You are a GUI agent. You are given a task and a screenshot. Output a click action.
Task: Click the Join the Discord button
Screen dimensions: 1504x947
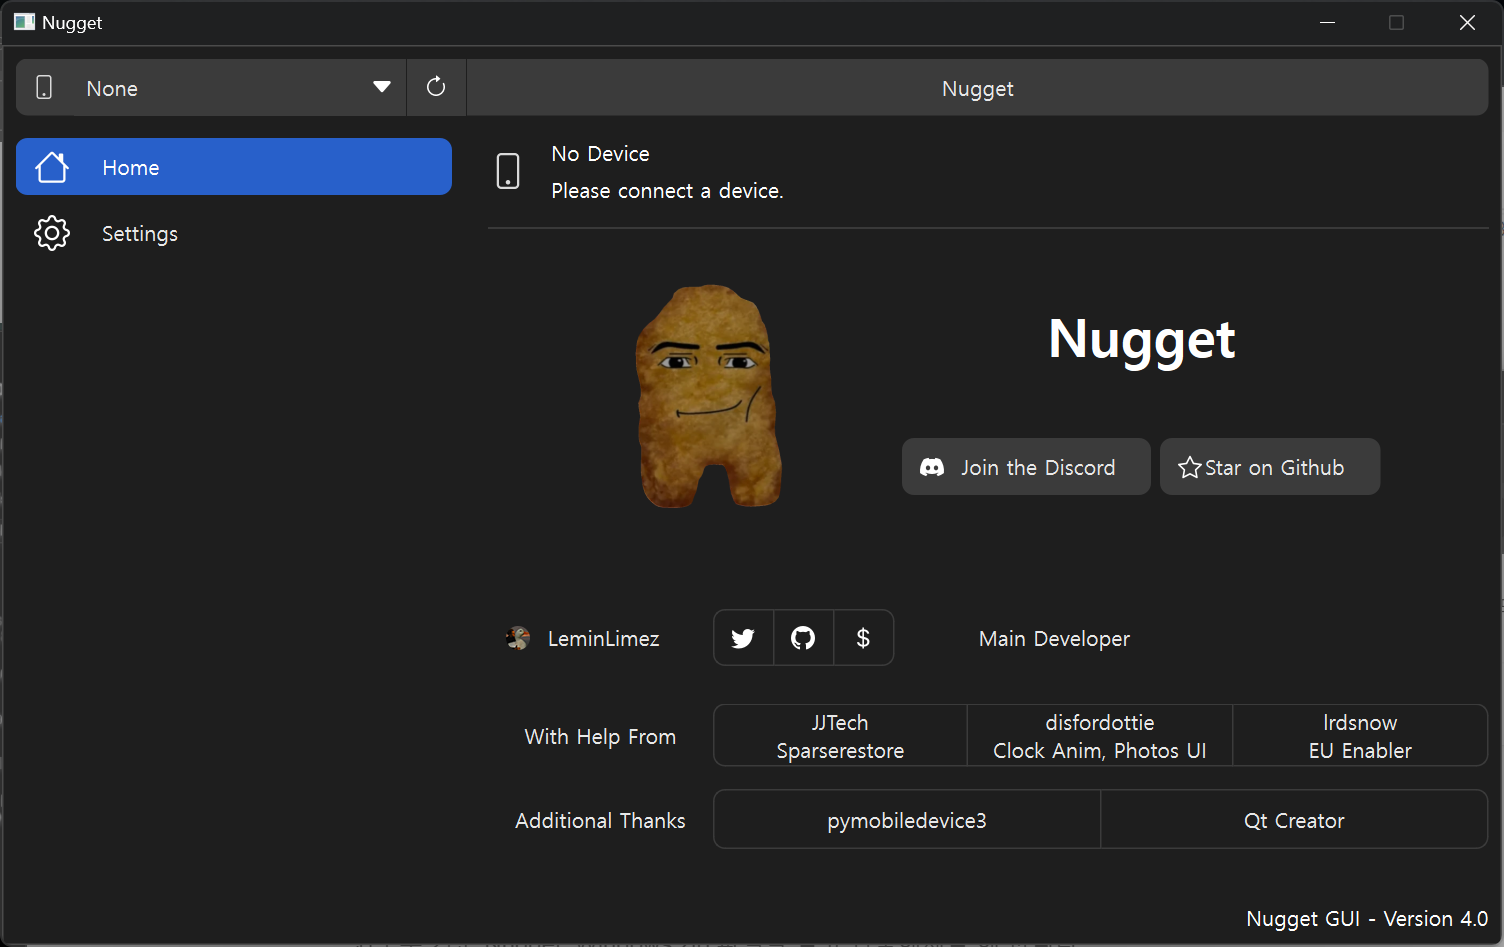click(1026, 467)
